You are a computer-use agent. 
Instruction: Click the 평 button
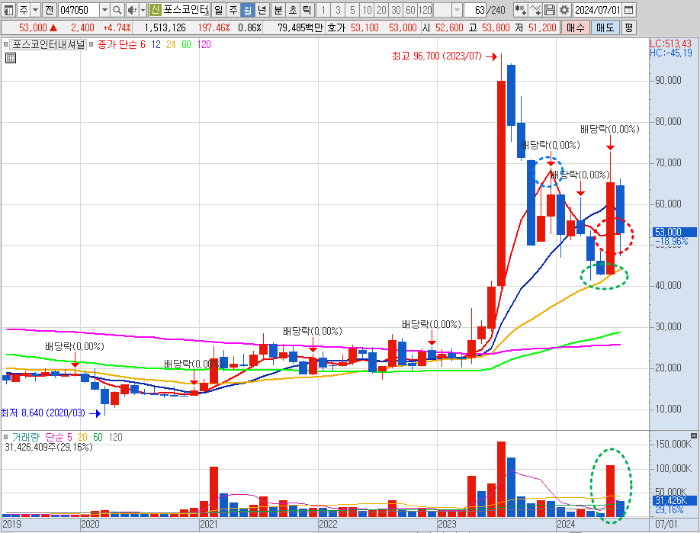point(629,28)
